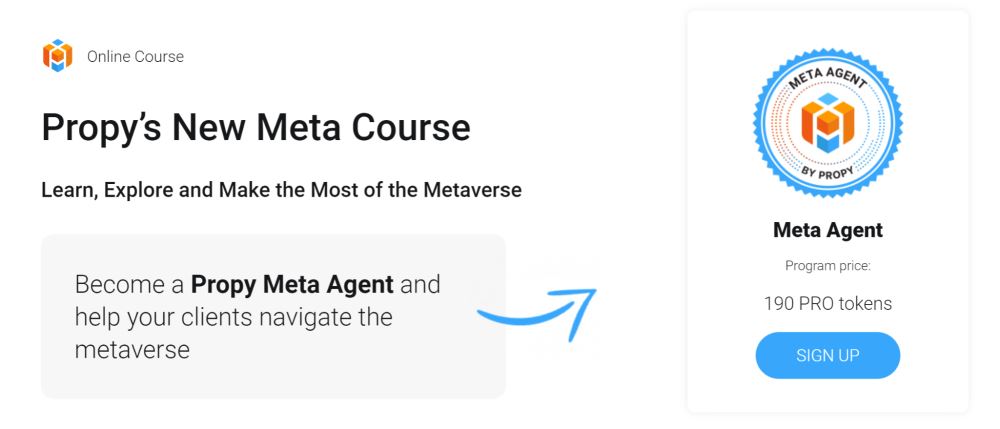Click the word "Metaverse" in the subtitle
The width and height of the screenshot is (1000, 429).
472,190
